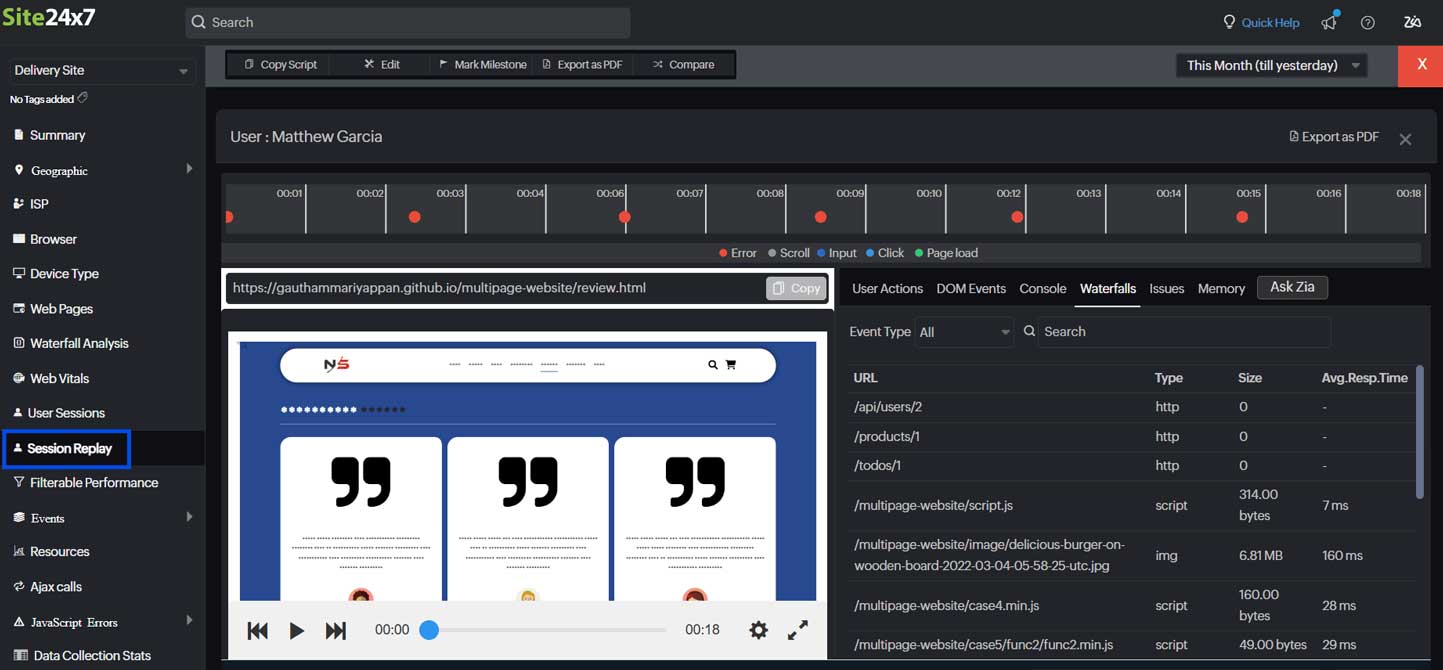Select the Mark Milestone option
This screenshot has height=670, width=1443.
pyautogui.click(x=482, y=64)
